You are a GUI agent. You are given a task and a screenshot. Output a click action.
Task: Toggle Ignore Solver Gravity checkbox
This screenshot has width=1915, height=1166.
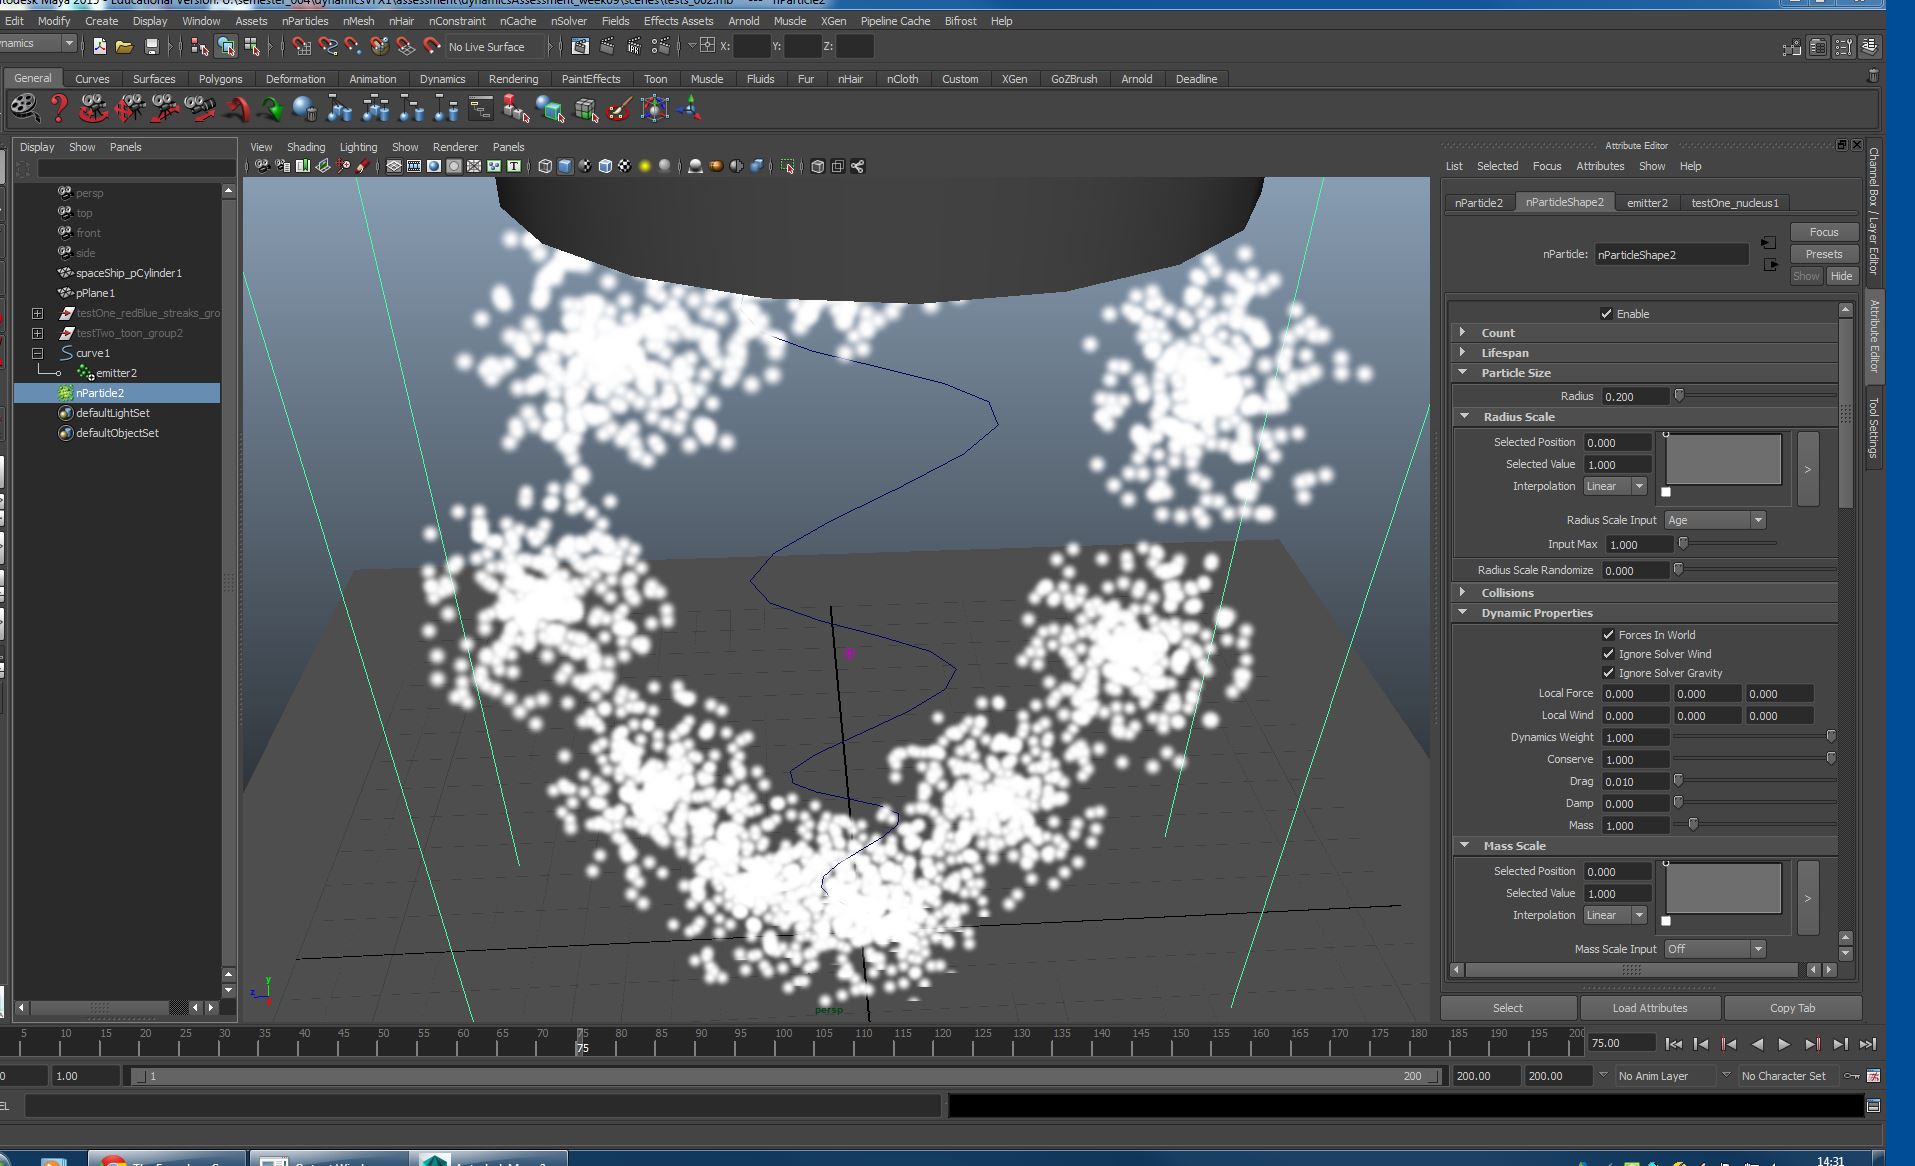coord(1608,673)
